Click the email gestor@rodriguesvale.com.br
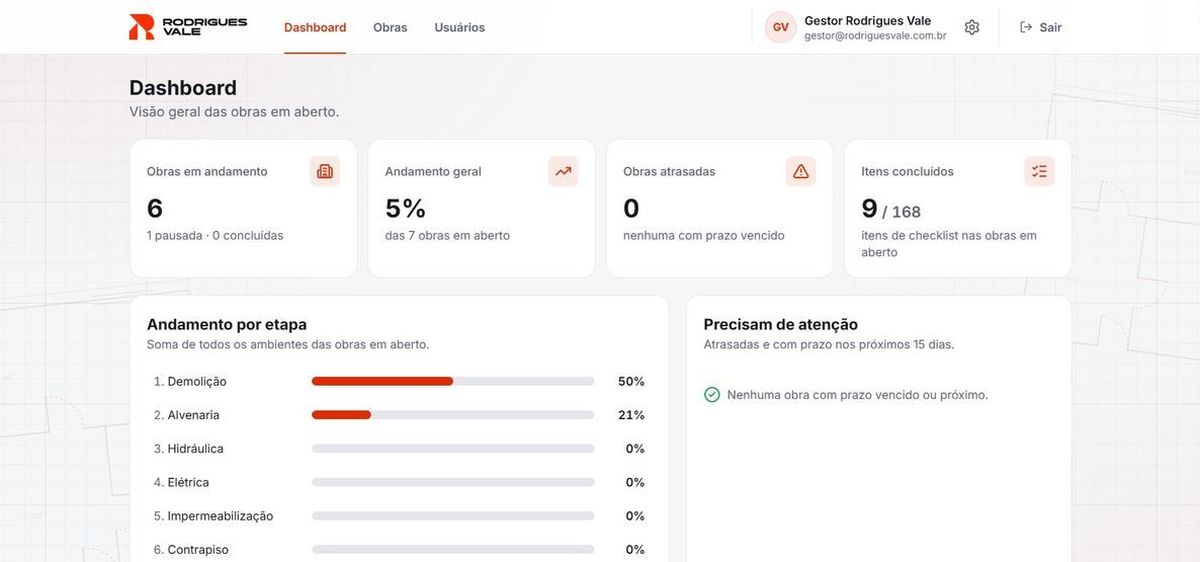This screenshot has height=562, width=1200. [875, 35]
